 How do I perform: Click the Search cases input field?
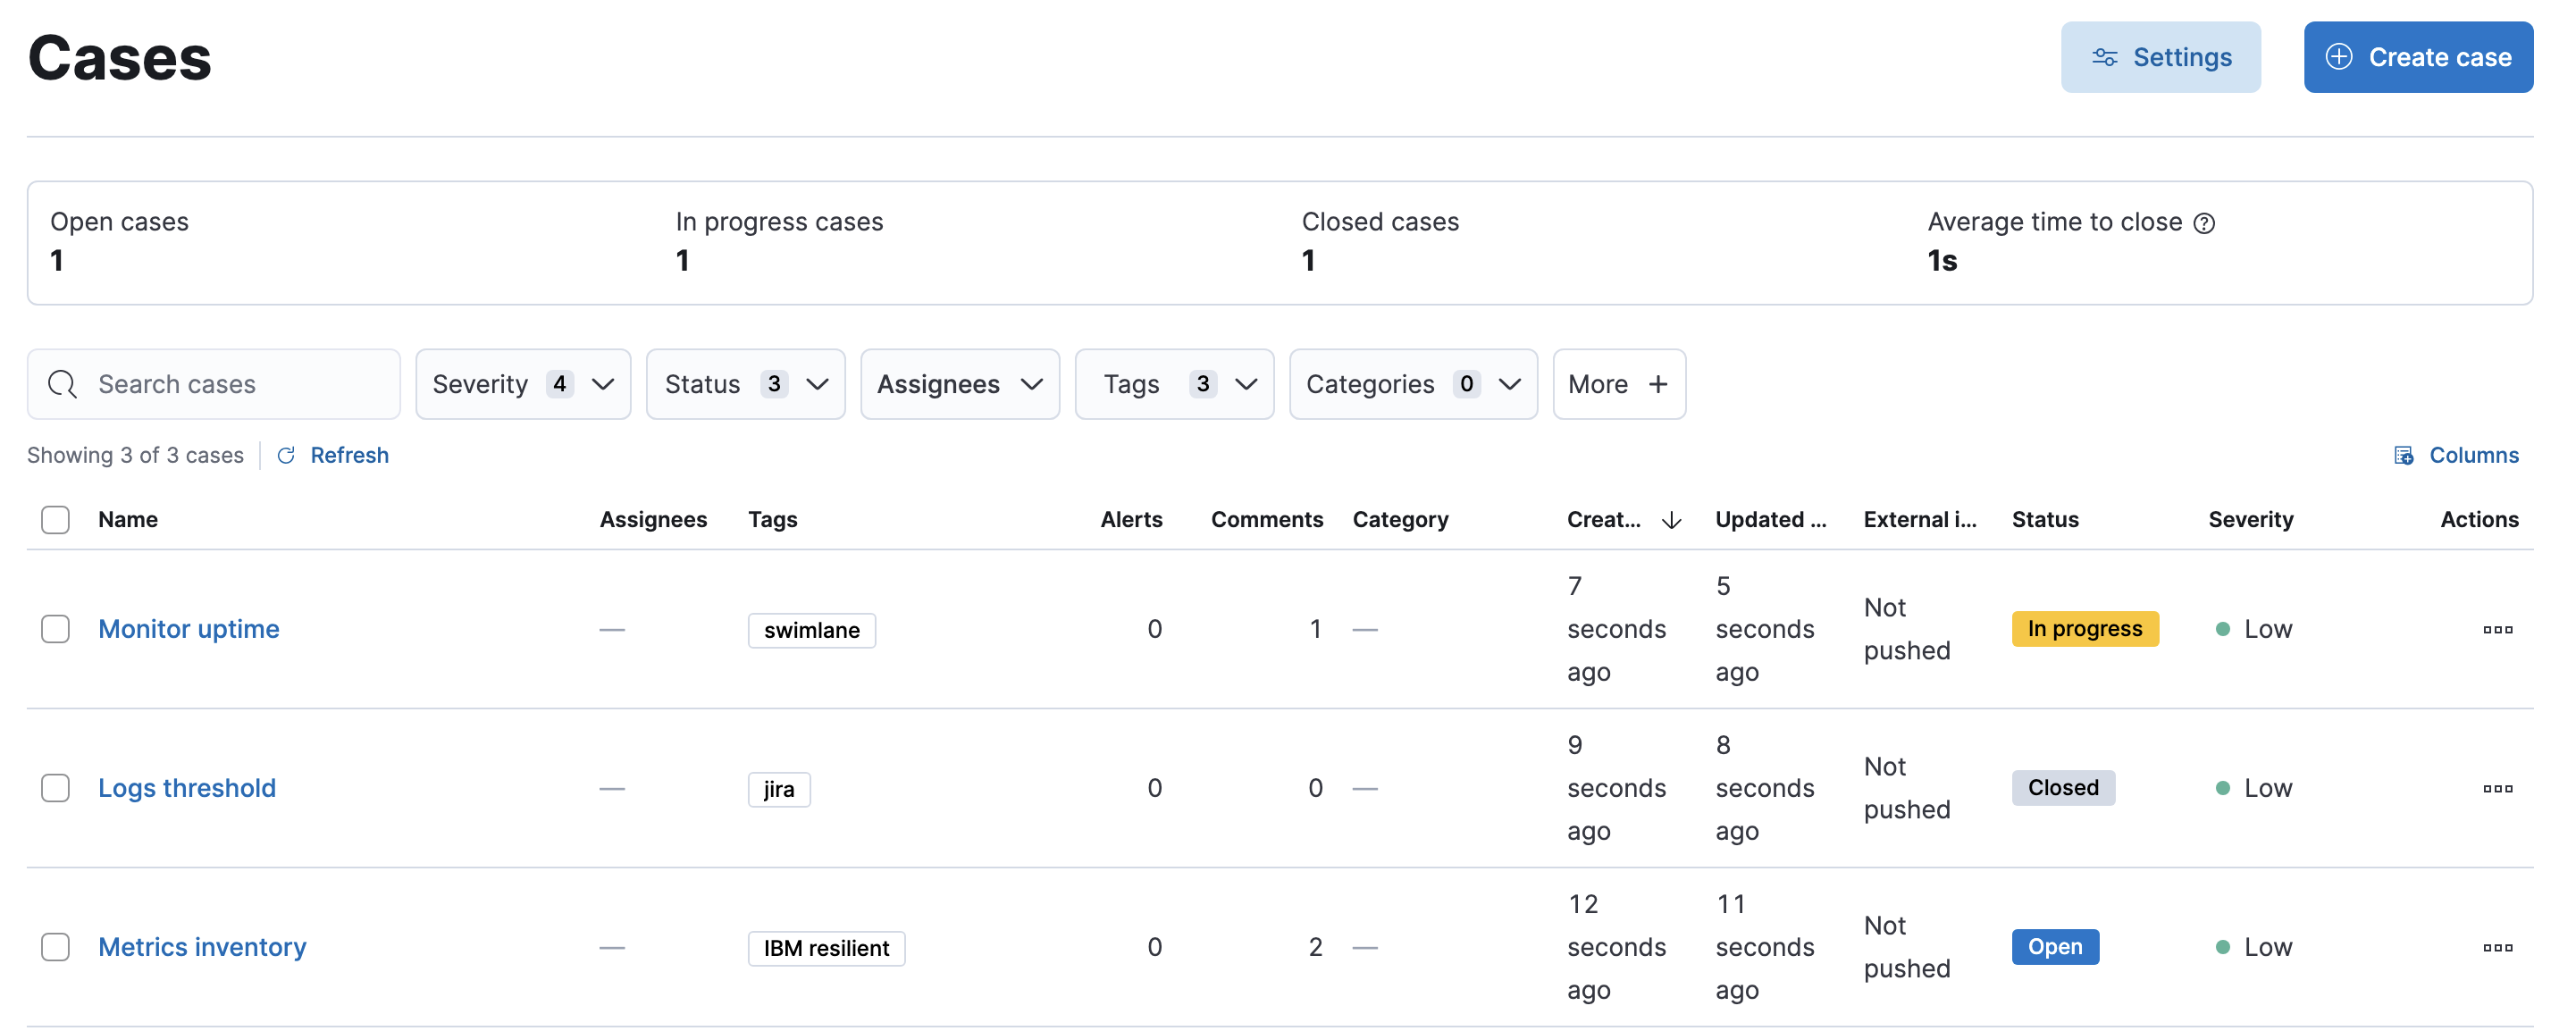[x=215, y=382]
